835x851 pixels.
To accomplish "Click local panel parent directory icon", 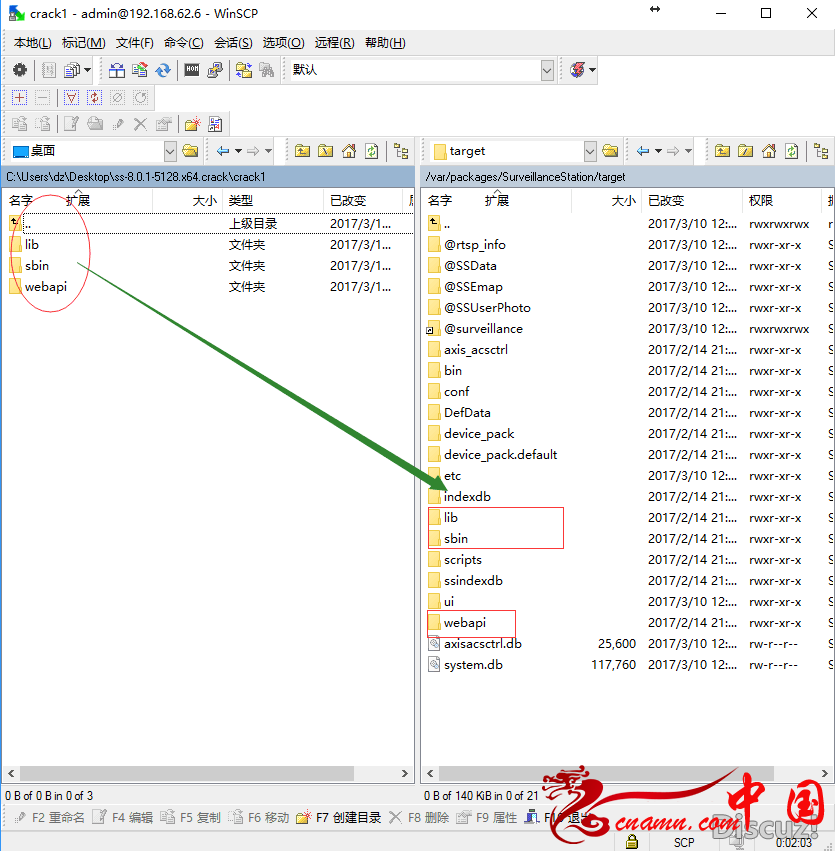I will click(x=302, y=151).
